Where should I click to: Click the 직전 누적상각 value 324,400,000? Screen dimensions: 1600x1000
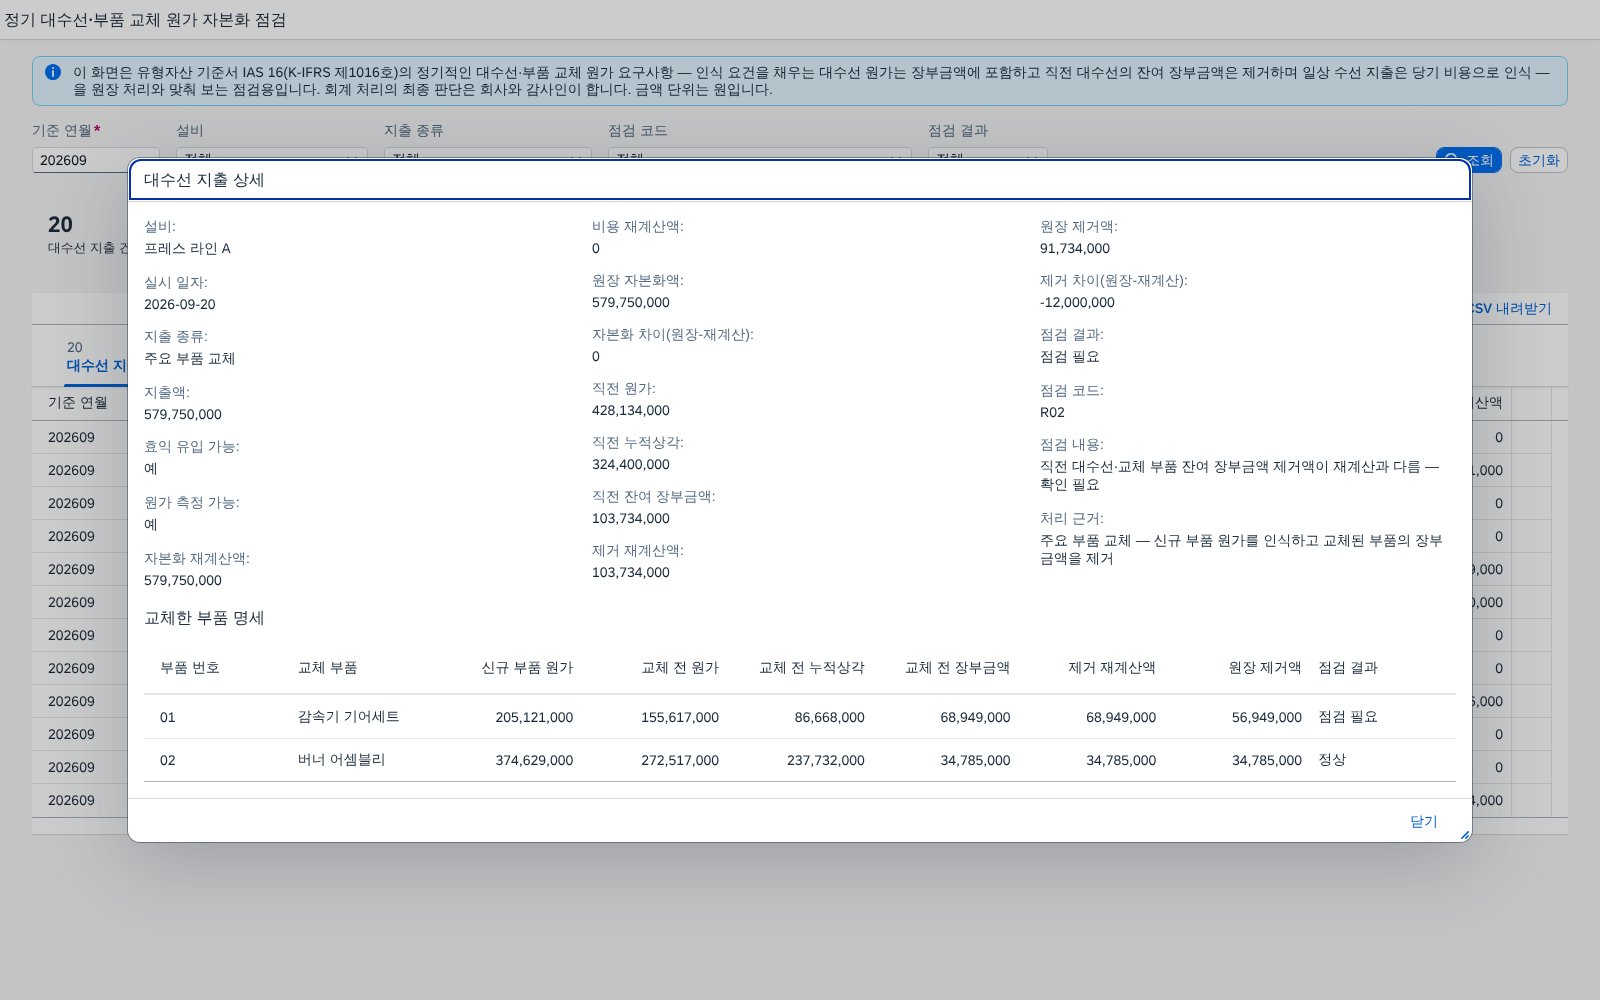[x=631, y=464]
